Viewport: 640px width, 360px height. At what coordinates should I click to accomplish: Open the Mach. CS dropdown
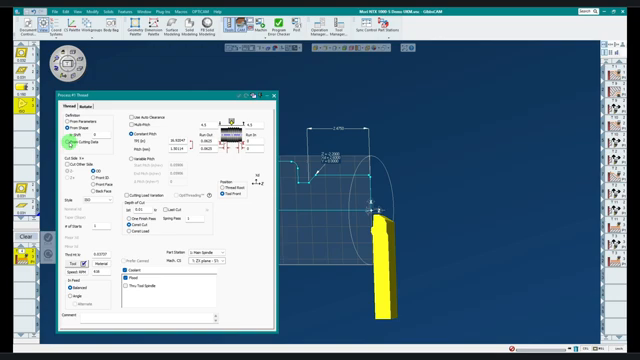click(207, 261)
